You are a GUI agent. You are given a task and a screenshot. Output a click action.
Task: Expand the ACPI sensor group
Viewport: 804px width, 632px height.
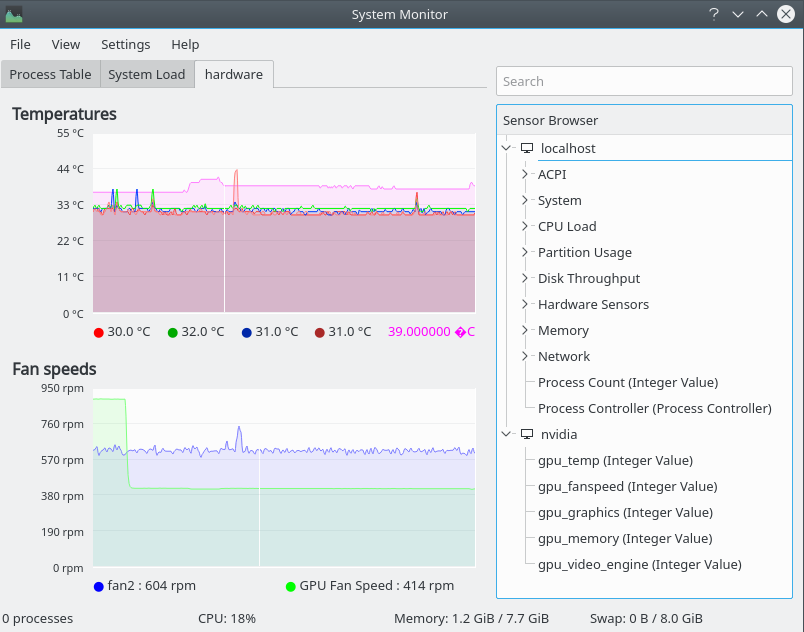tap(525, 174)
